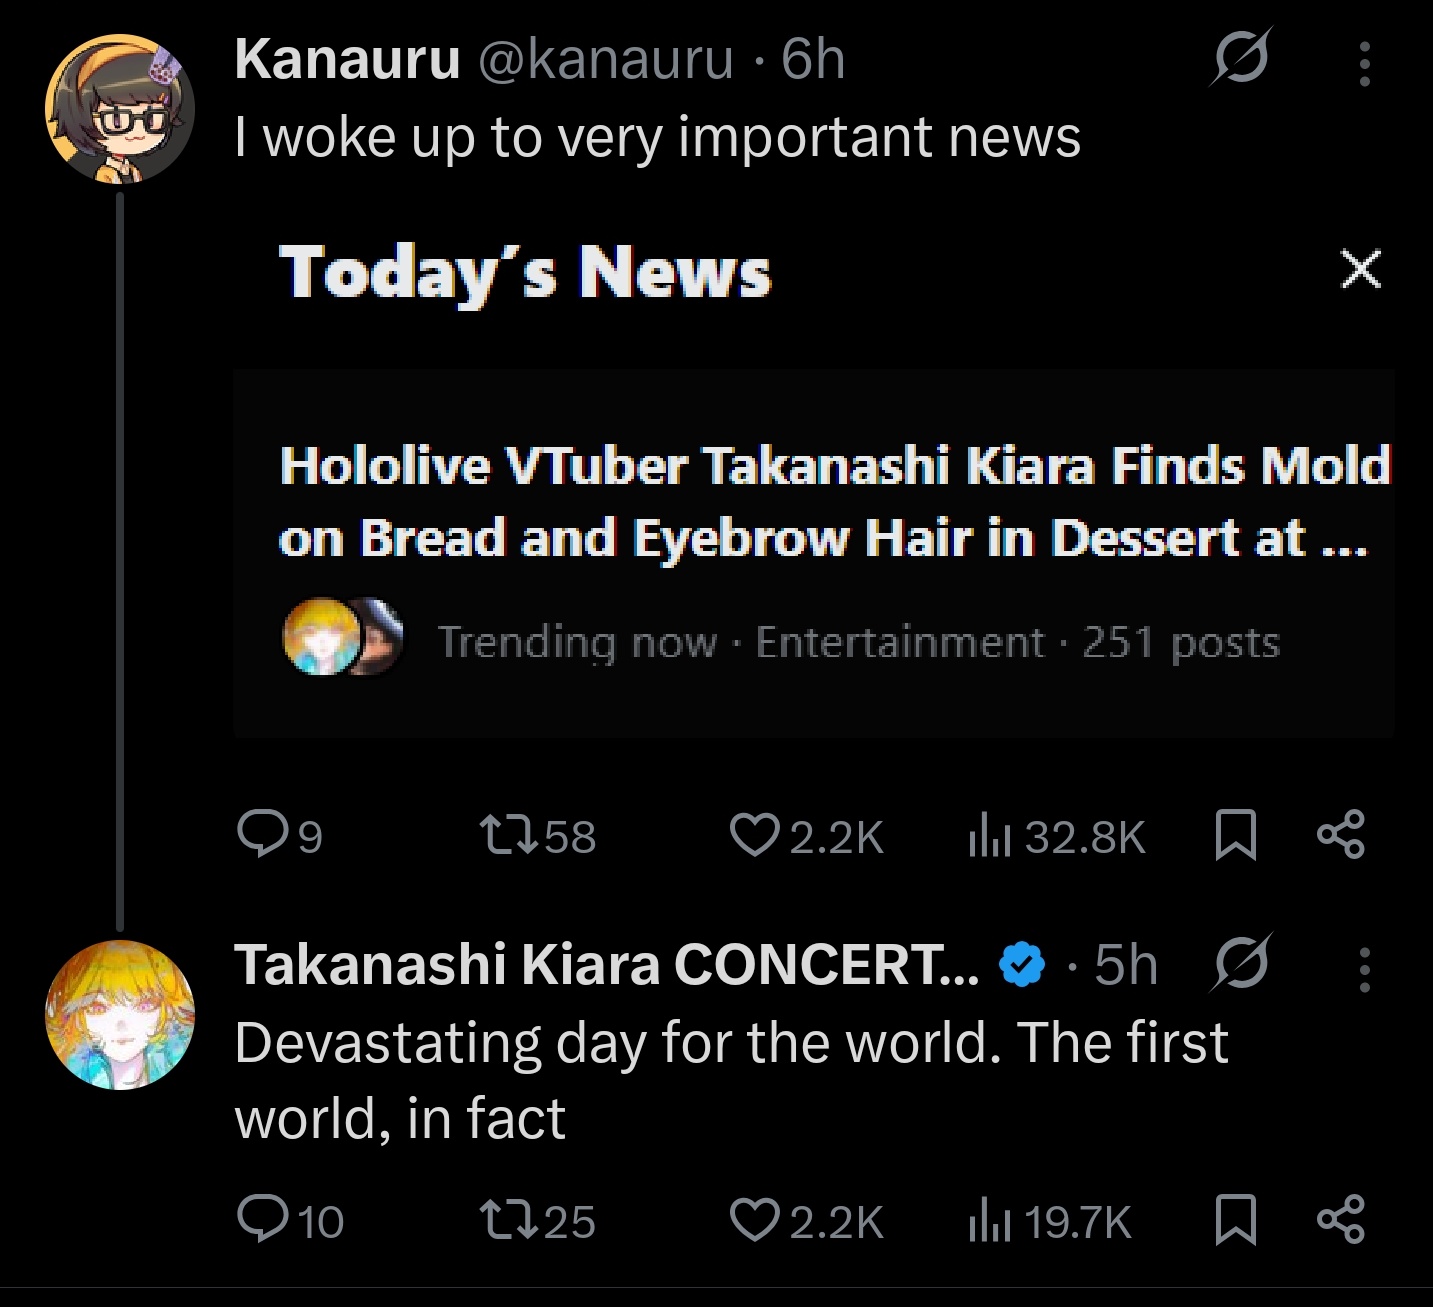Reply to Kanauru's post with 9 comments
Image resolution: width=1433 pixels, height=1307 pixels.
(280, 835)
